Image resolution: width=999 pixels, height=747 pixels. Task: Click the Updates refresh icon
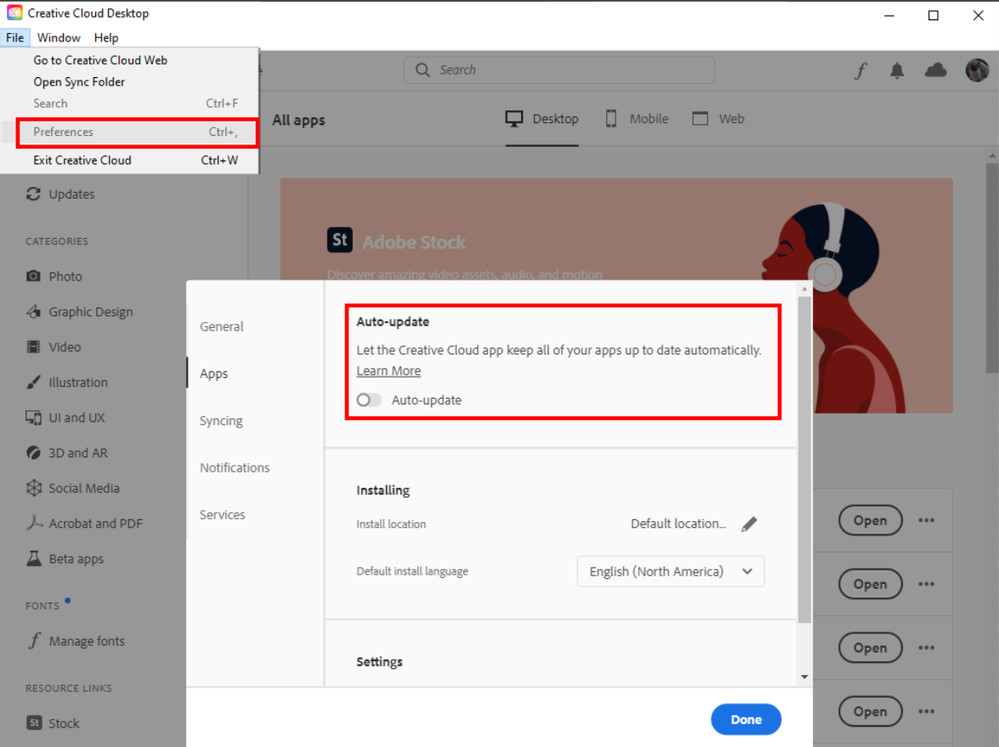[x=33, y=194]
